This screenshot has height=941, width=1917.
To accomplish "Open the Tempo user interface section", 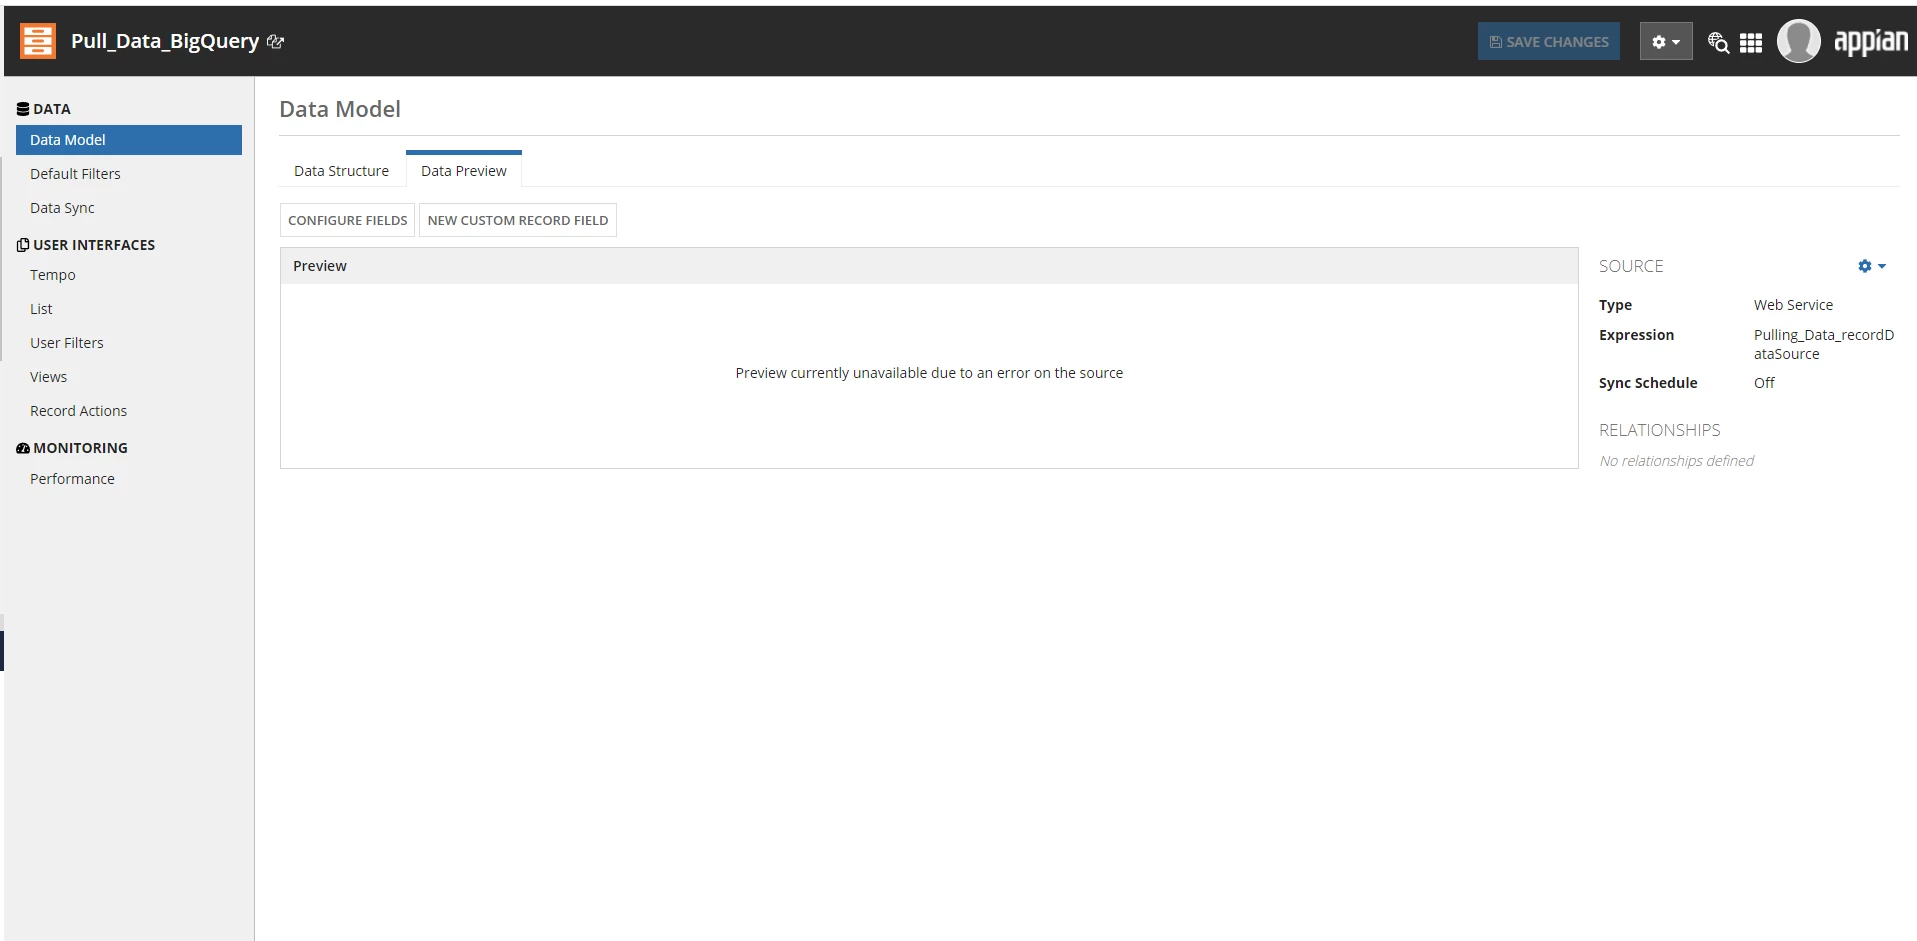I will tap(53, 275).
